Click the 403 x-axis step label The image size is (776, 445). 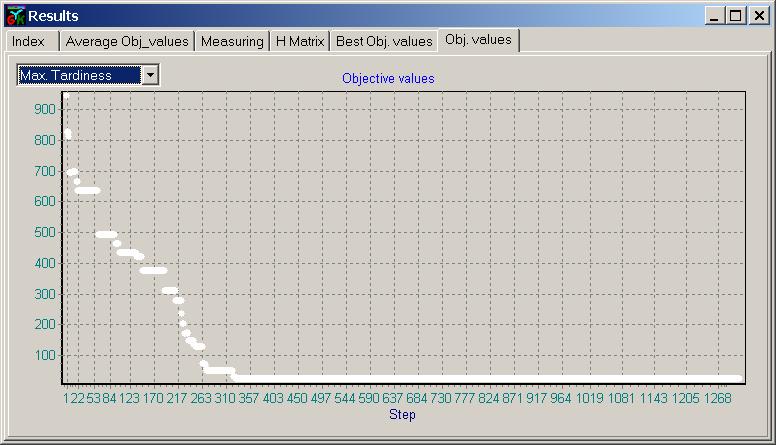(273, 398)
